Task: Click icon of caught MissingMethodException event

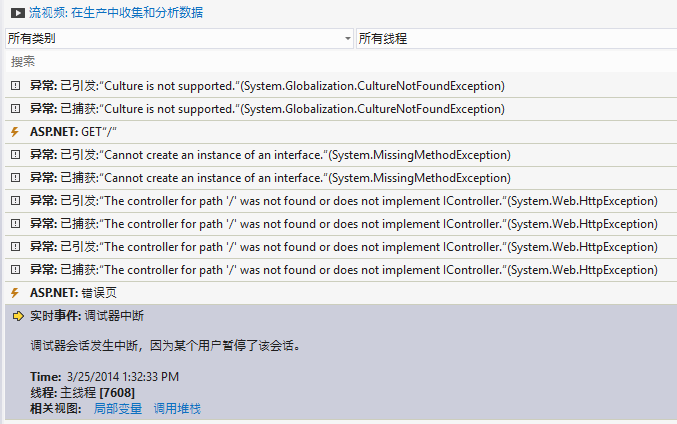Action: 16,178
